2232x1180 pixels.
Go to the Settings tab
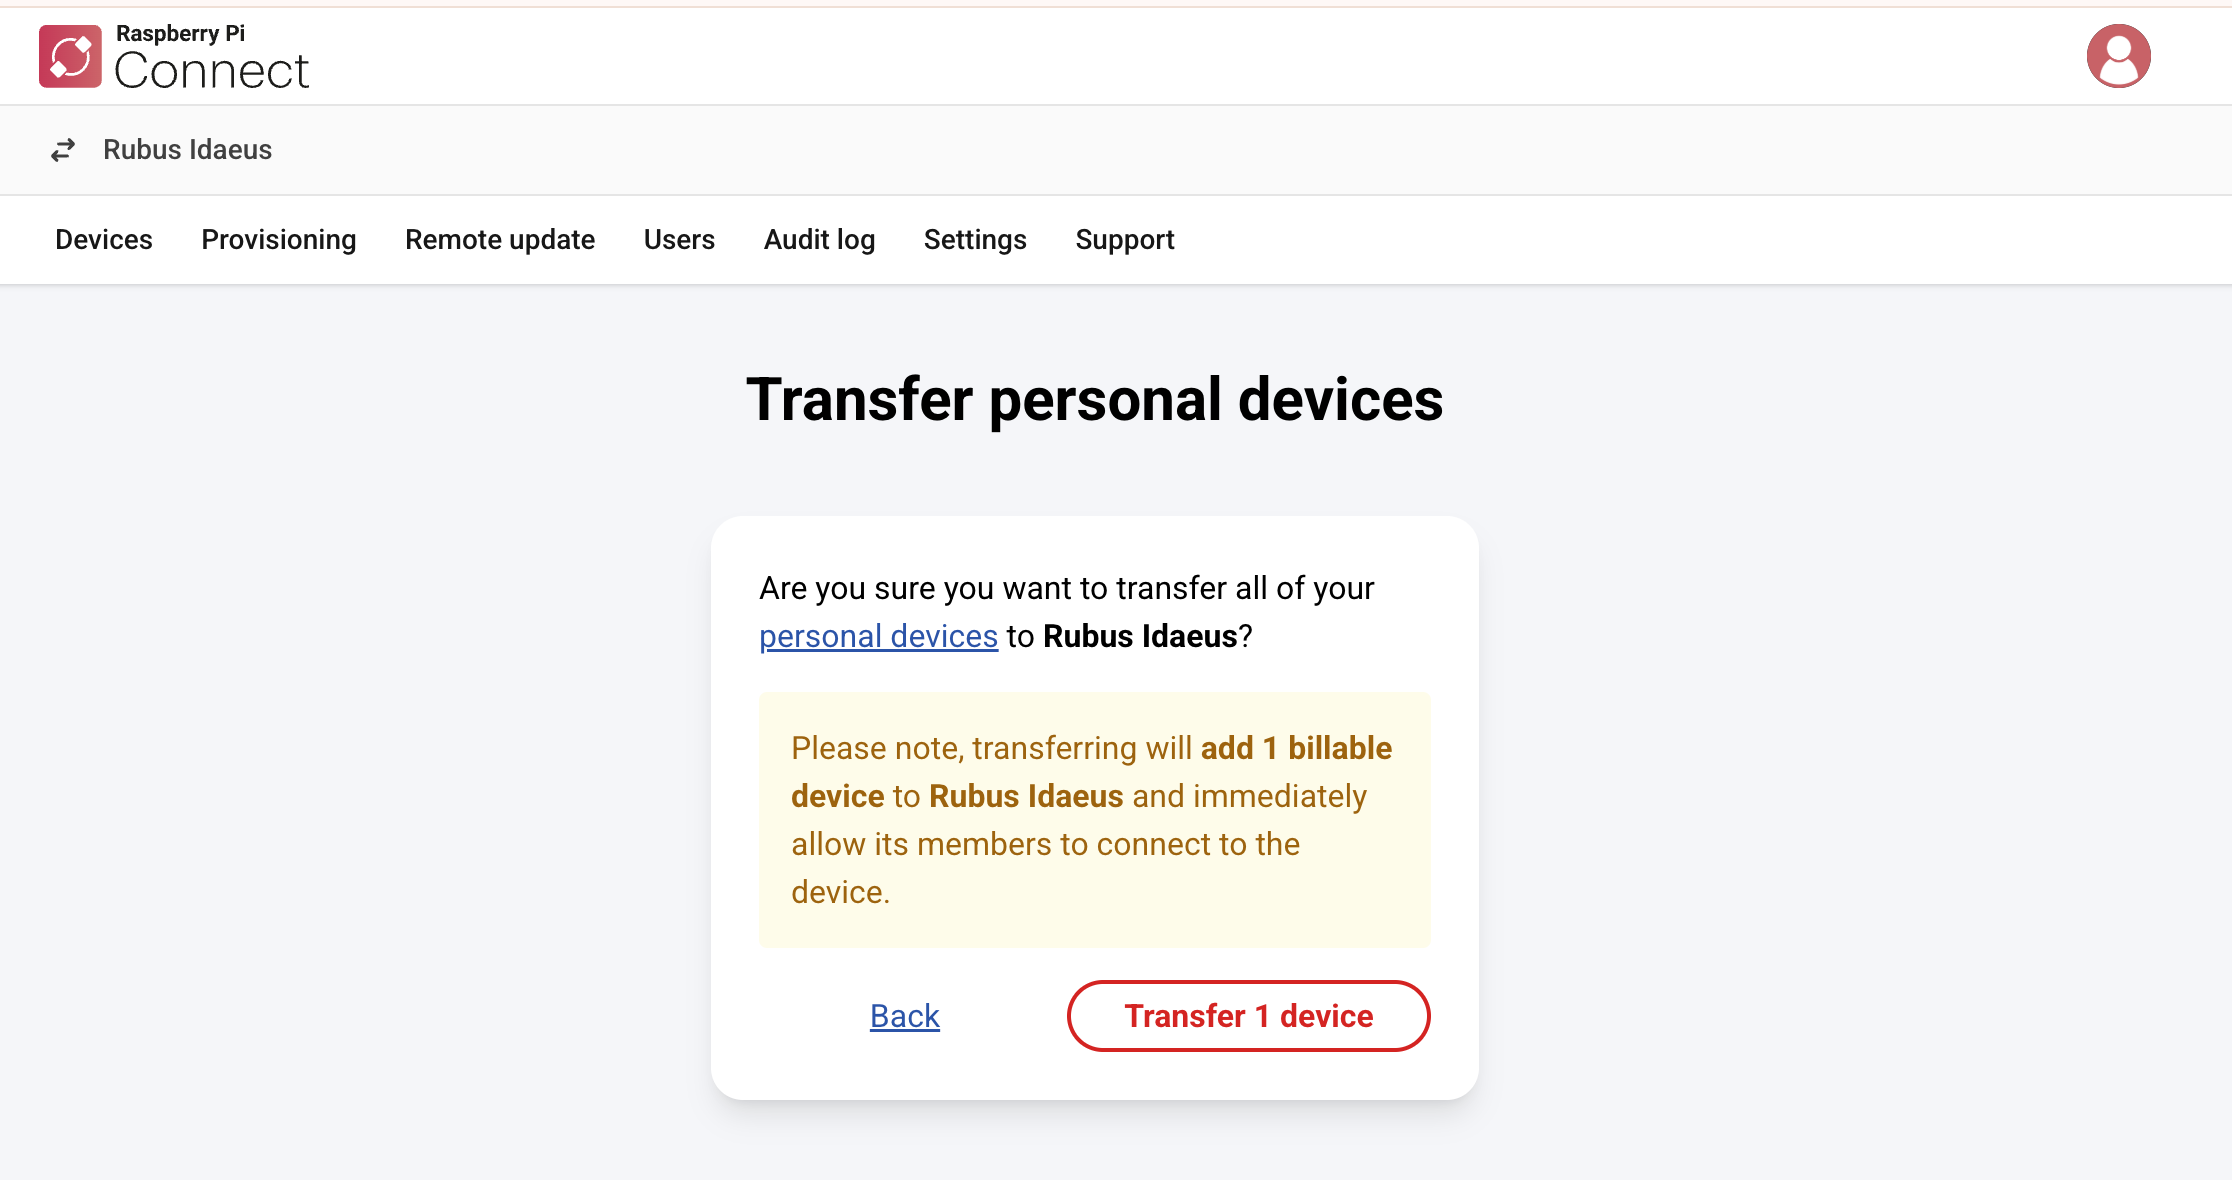974,239
